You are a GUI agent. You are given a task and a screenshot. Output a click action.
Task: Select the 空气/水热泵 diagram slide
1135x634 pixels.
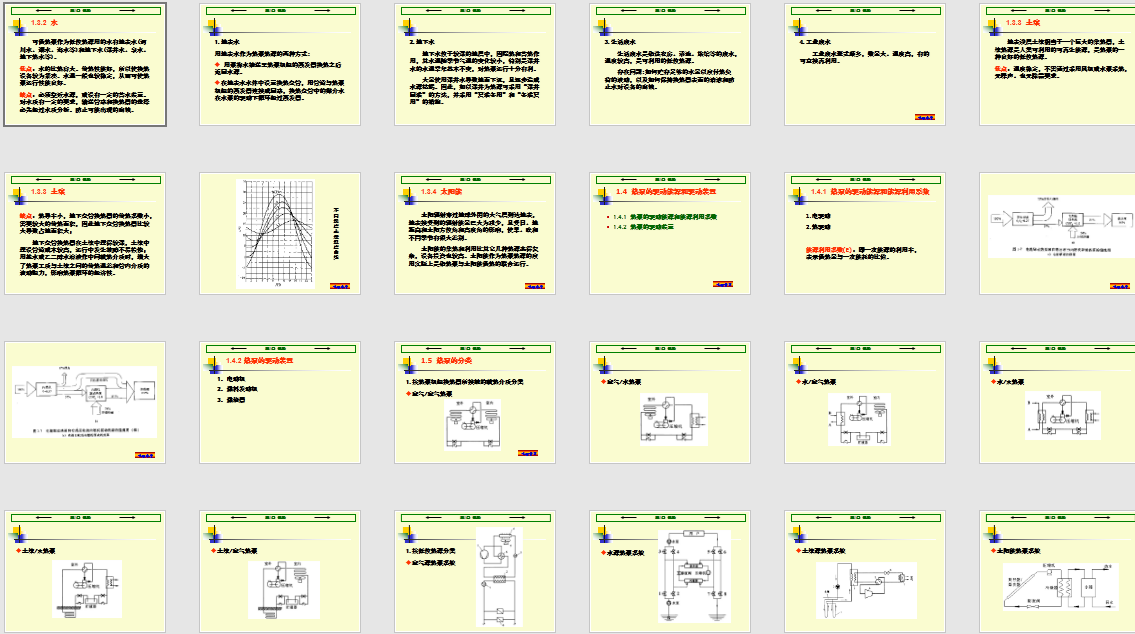point(668,403)
